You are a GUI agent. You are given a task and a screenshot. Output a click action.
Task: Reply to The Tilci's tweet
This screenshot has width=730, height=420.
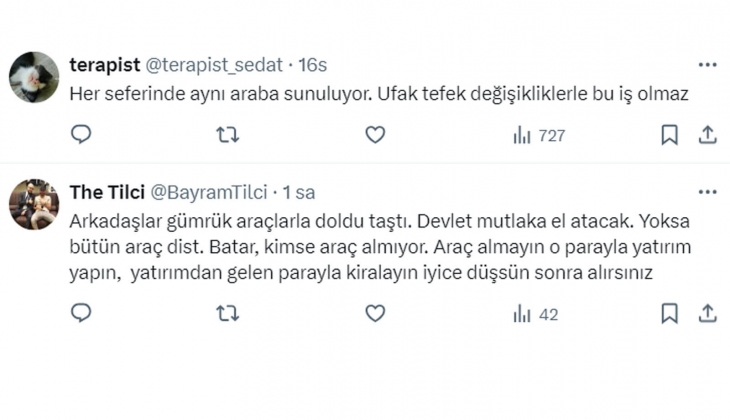click(x=82, y=313)
